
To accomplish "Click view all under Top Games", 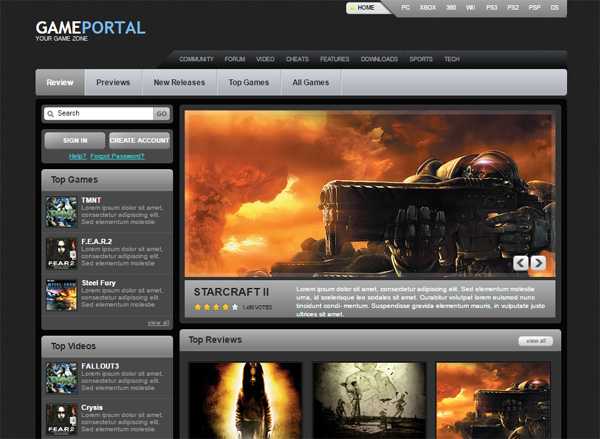I will pyautogui.click(x=158, y=323).
